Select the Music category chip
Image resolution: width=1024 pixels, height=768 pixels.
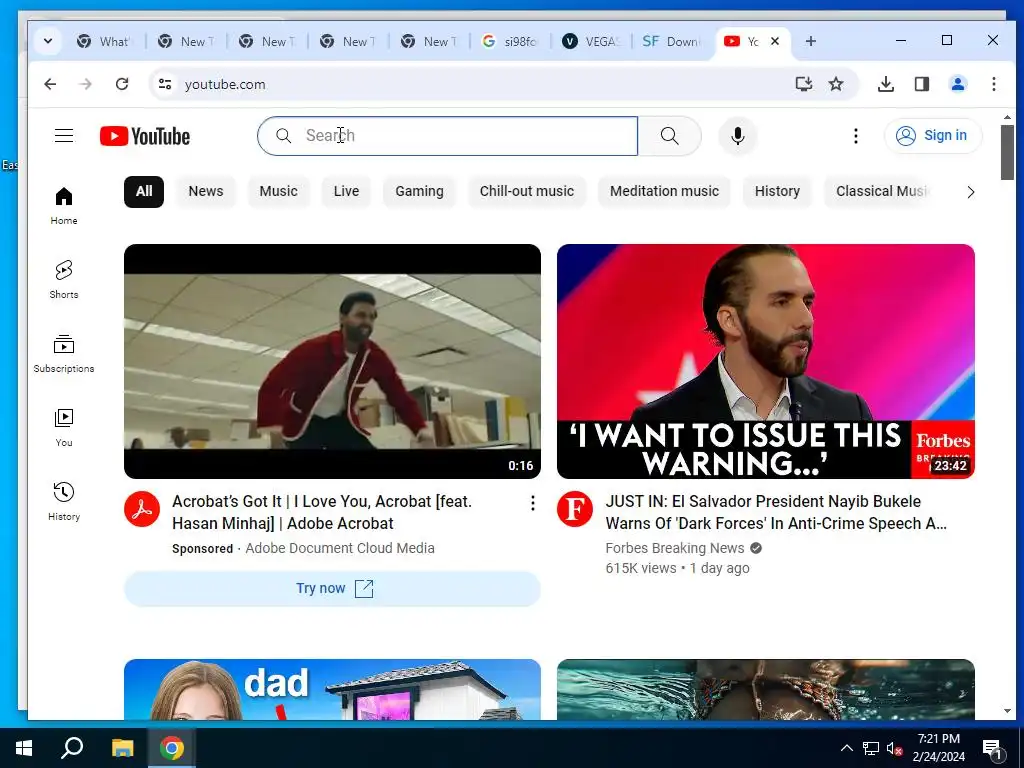278,191
